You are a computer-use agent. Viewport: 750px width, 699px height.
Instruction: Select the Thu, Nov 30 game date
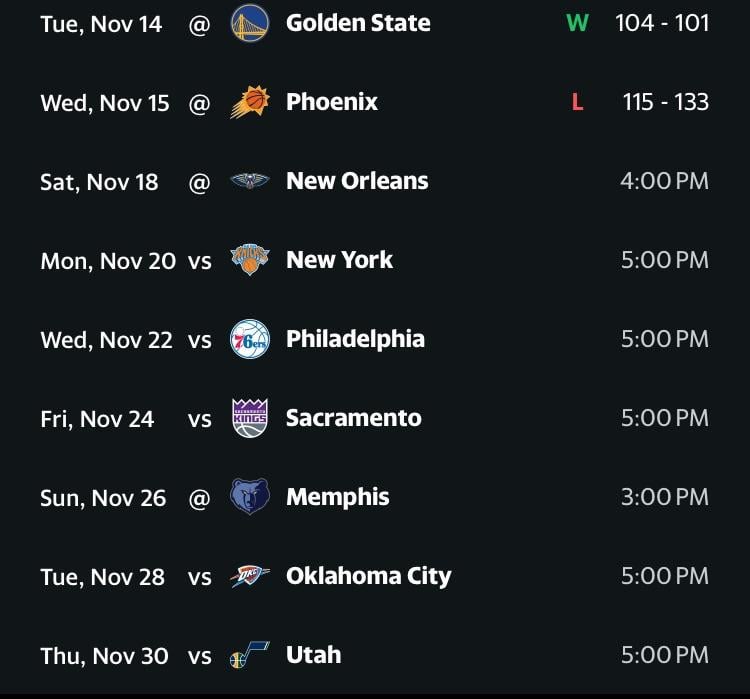tap(104, 656)
